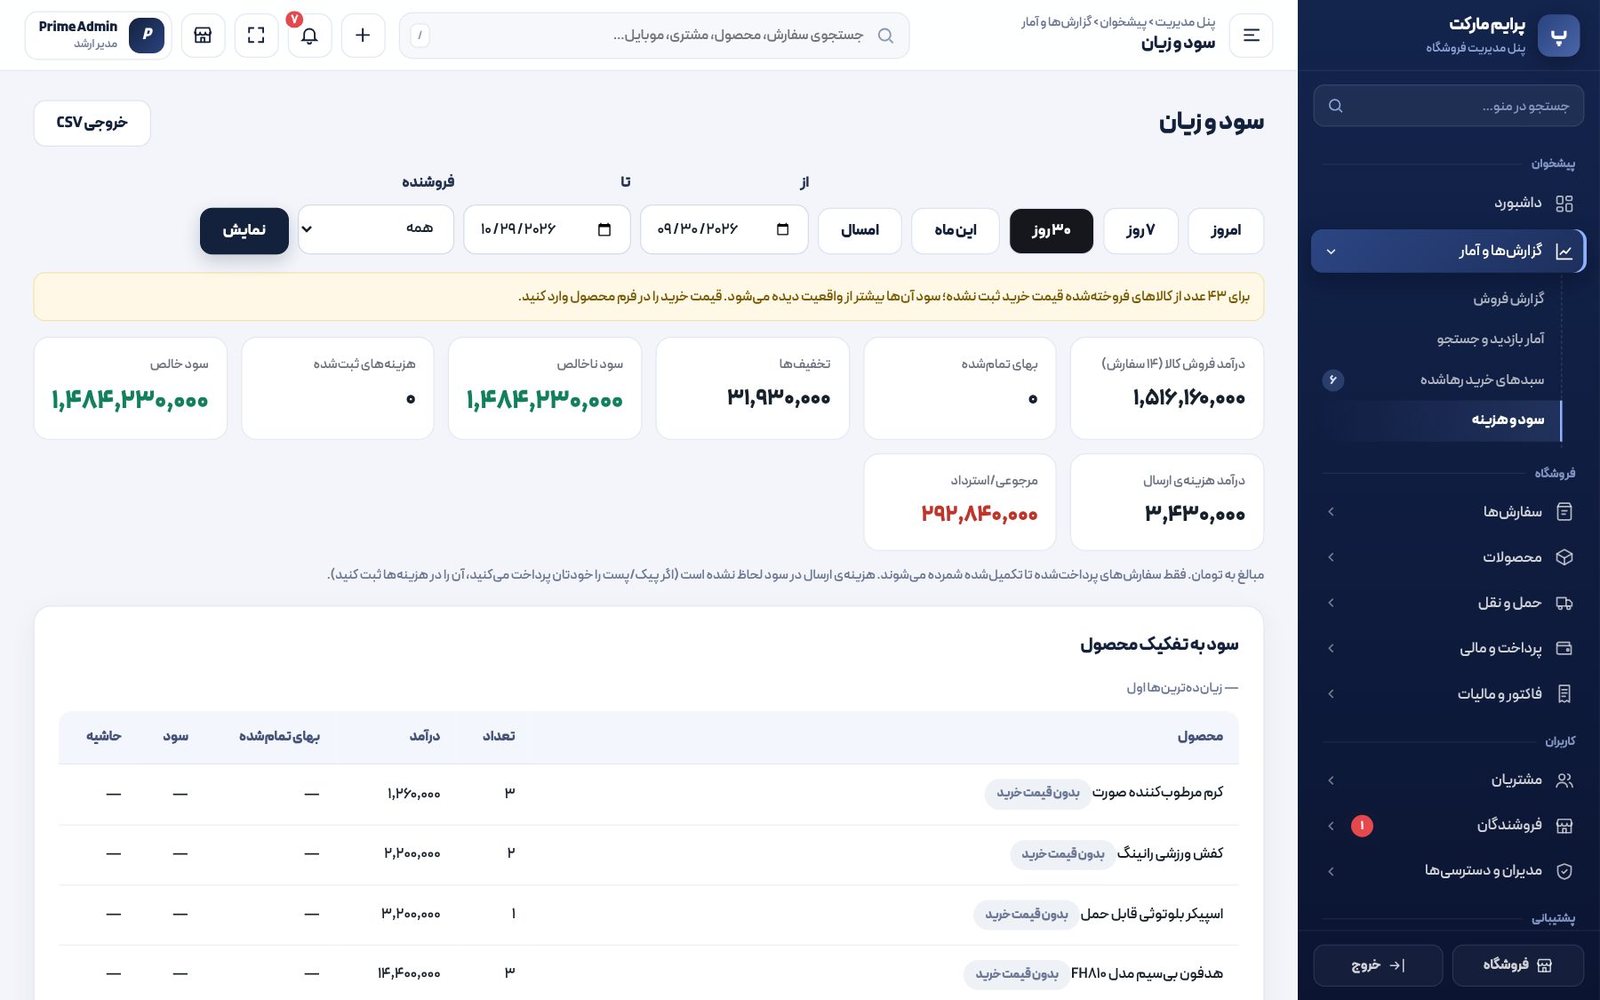Click the داشبورد grid icon
1600x1000 pixels.
pos(1564,203)
